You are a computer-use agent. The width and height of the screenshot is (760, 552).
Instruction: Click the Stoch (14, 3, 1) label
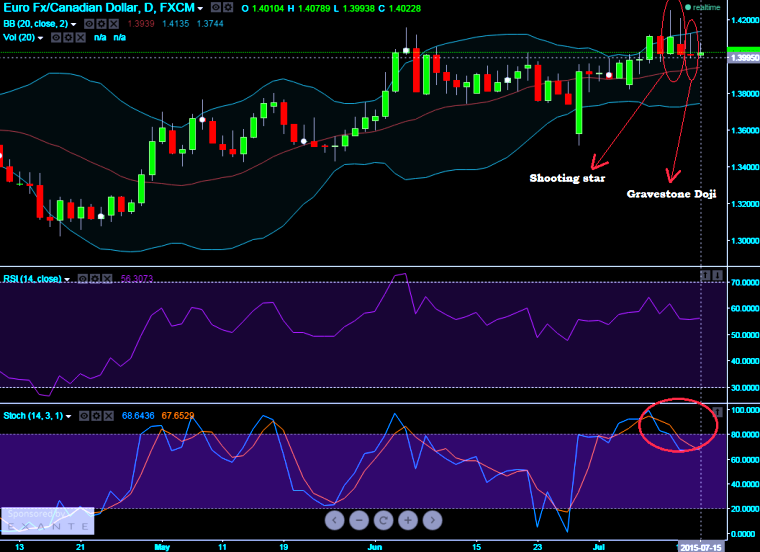[x=33, y=416]
